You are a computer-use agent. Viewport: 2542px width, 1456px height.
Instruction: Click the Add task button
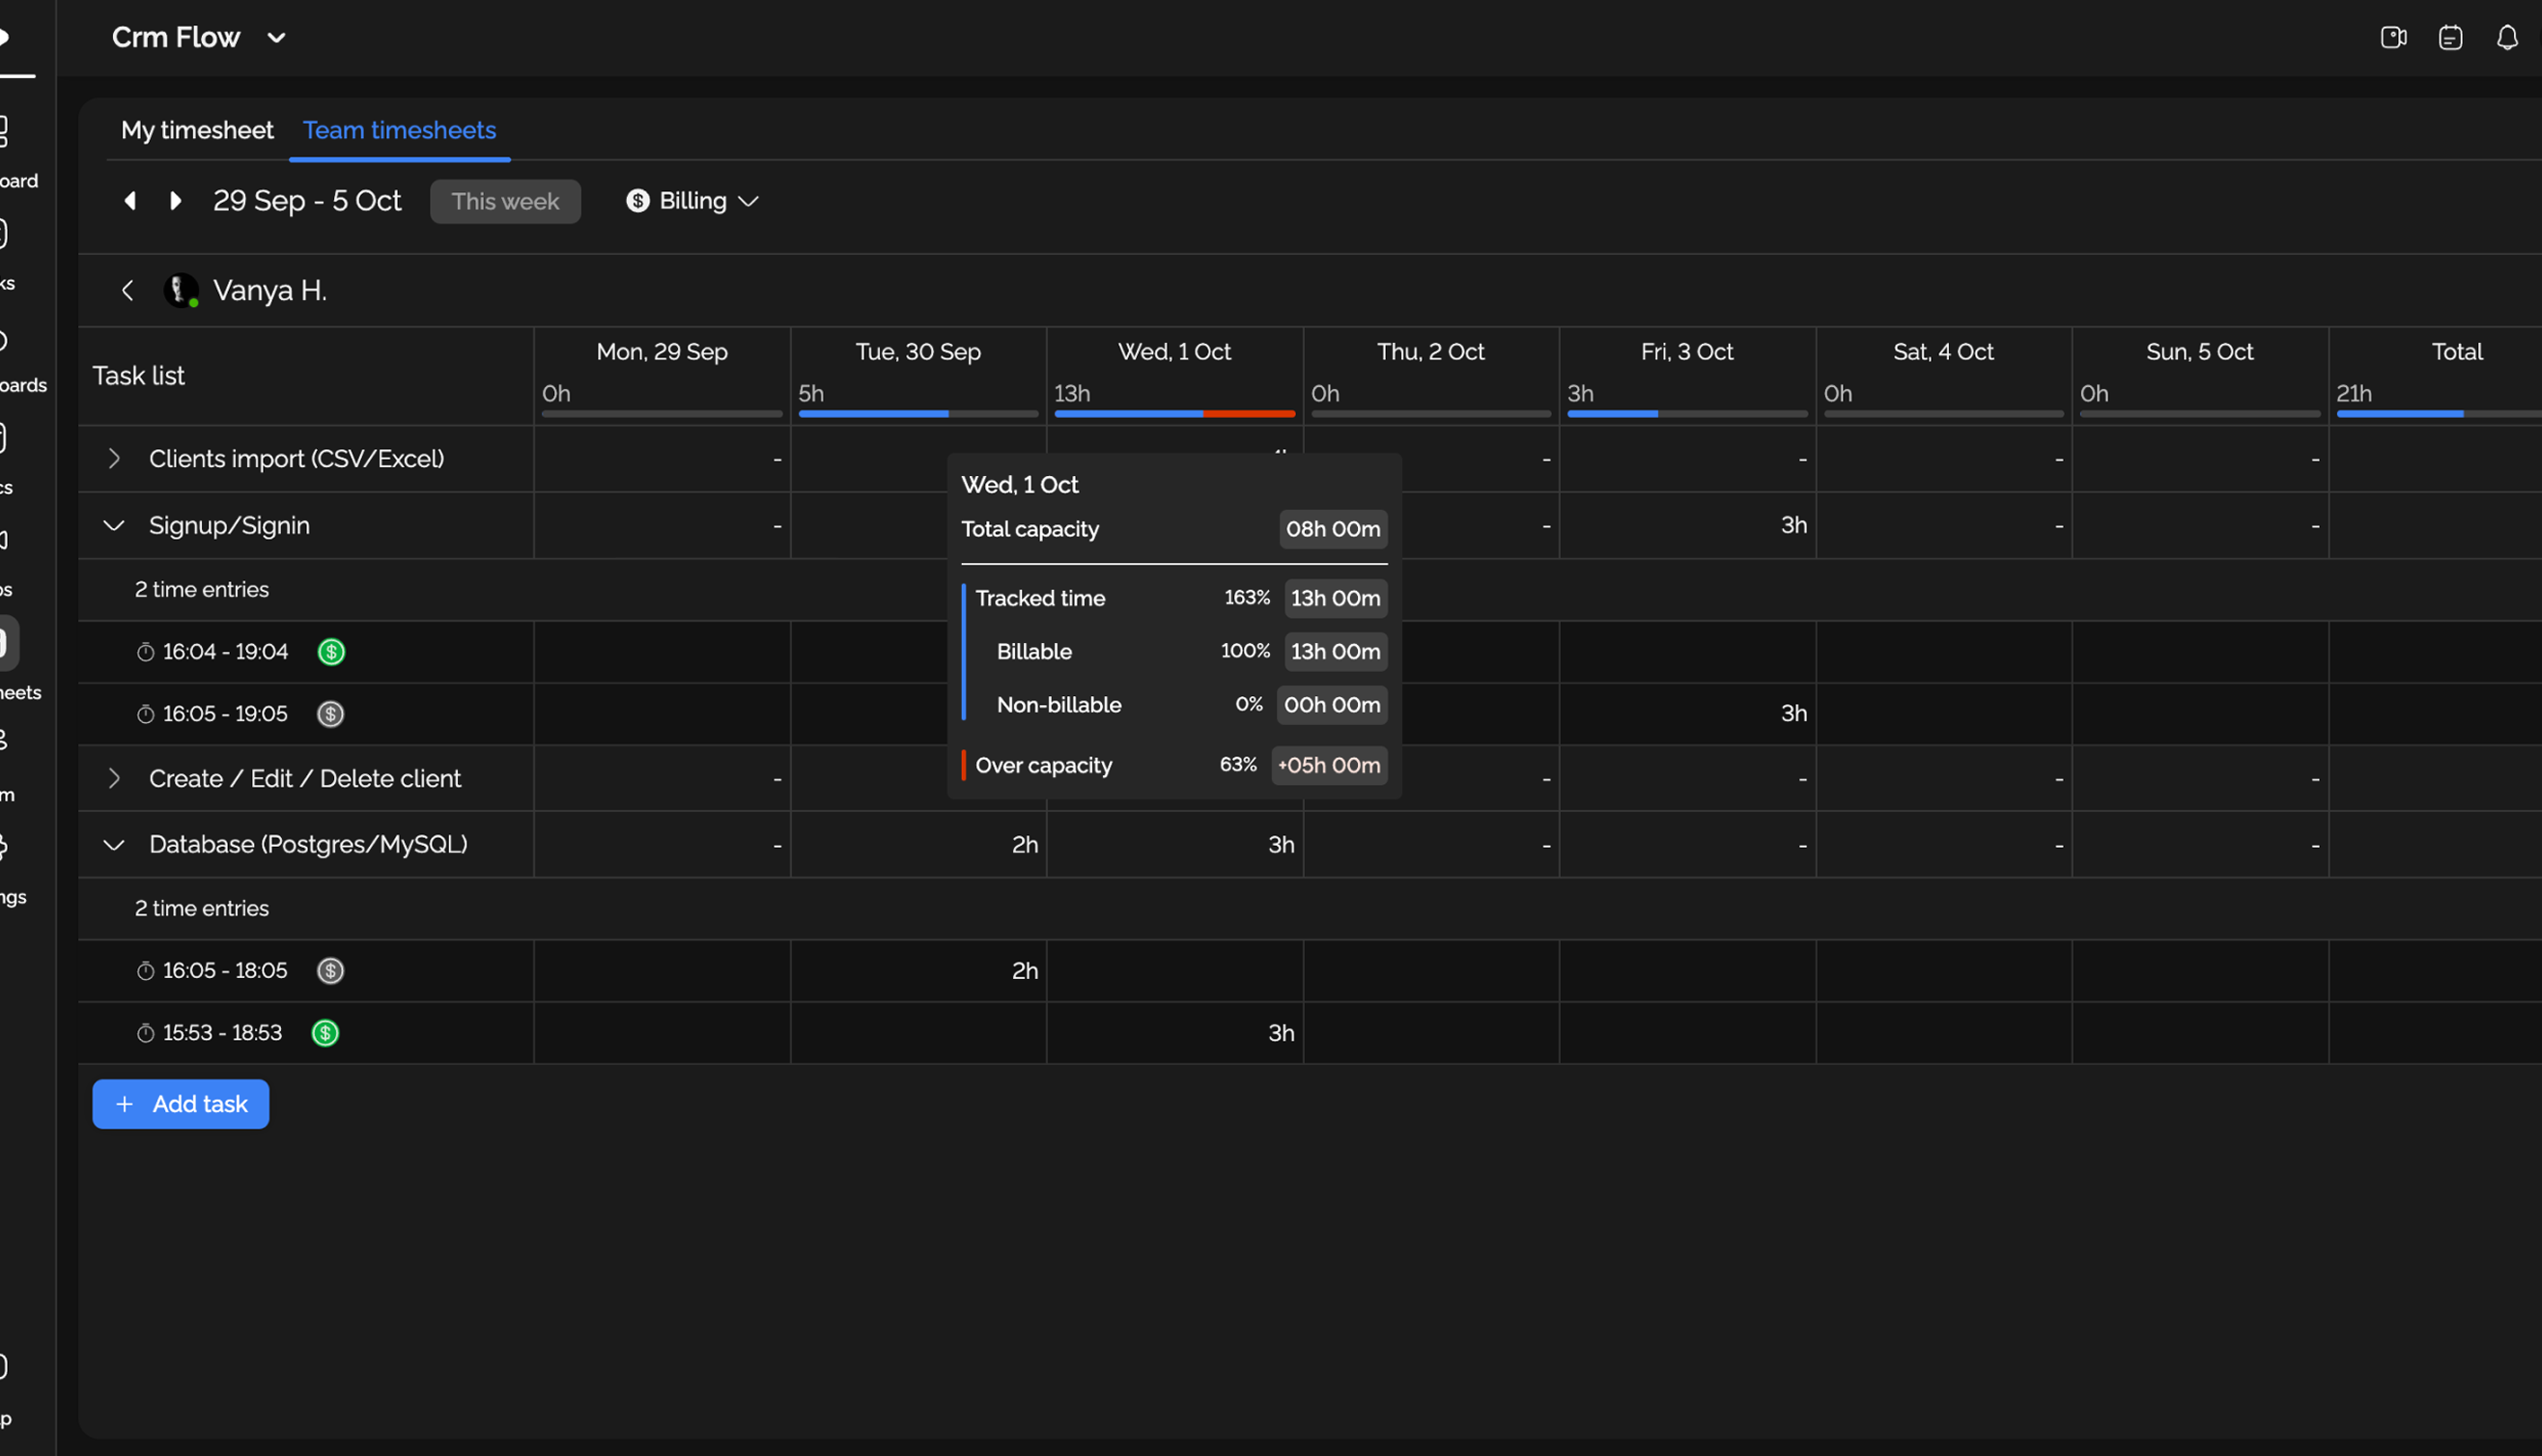point(181,1104)
